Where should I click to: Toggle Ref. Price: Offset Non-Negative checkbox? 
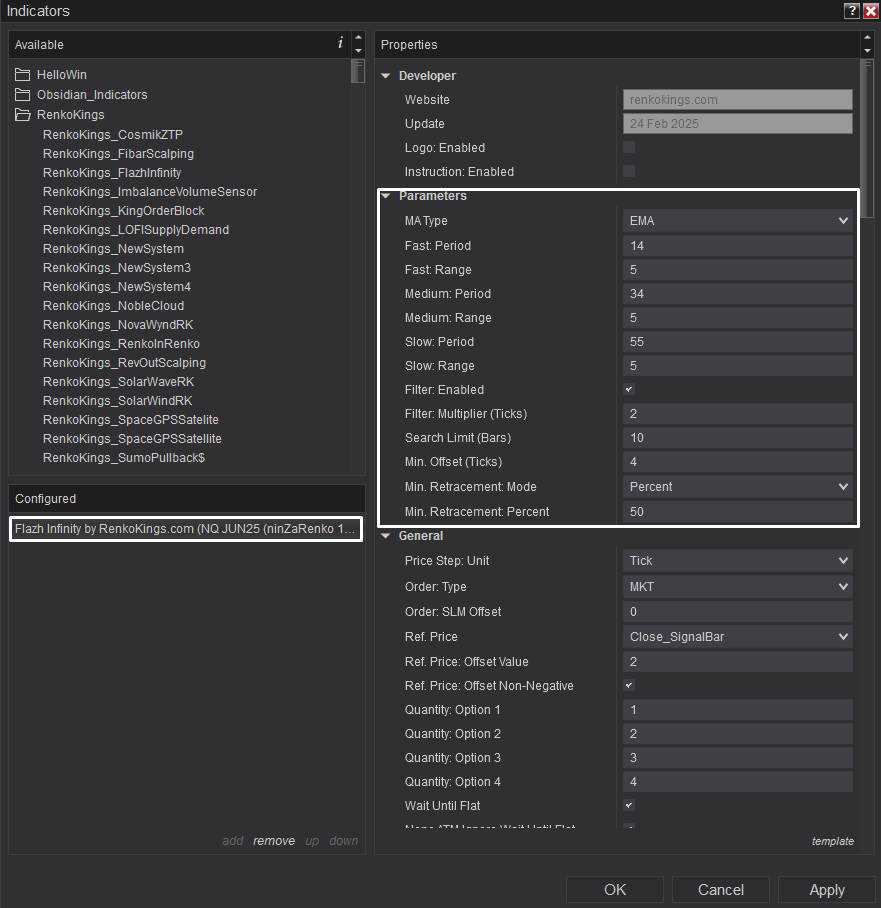coord(629,686)
